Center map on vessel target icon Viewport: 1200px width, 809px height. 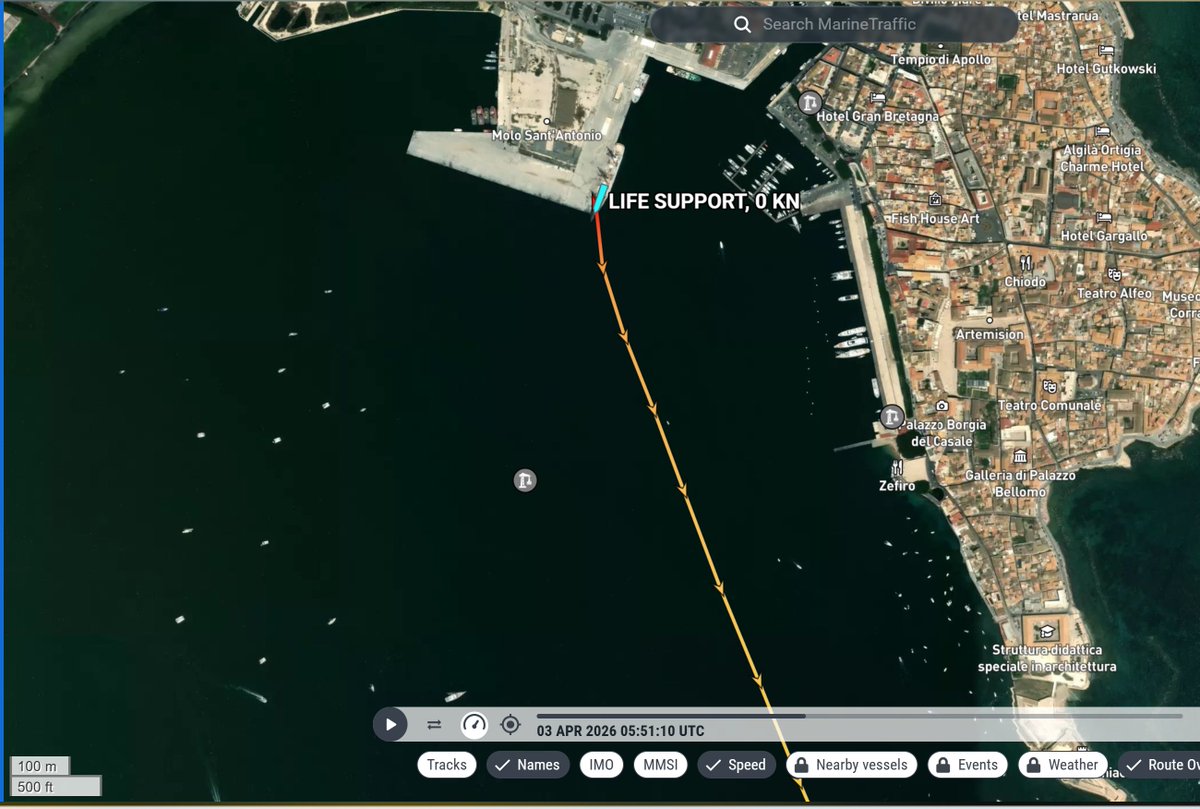tap(510, 725)
